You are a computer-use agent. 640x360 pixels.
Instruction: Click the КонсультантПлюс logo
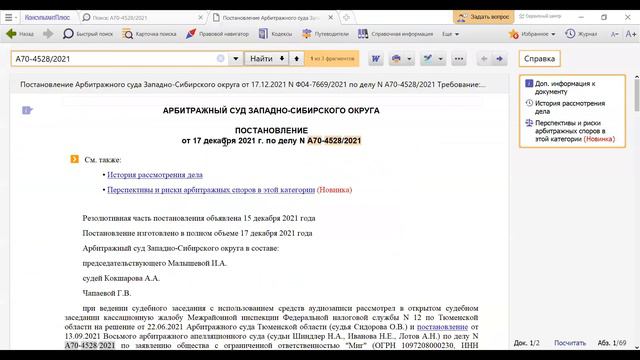coord(47,18)
